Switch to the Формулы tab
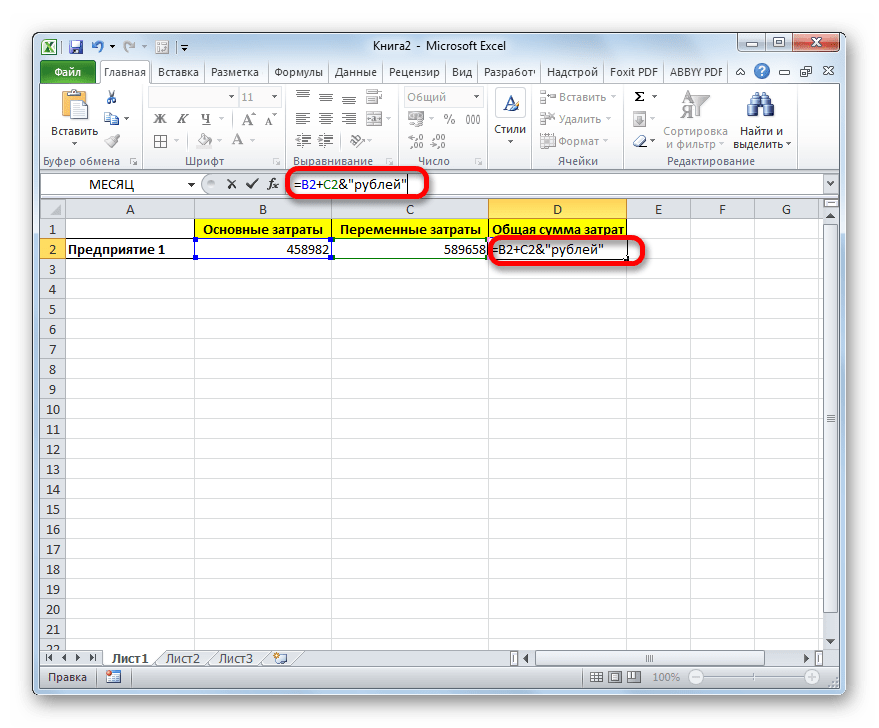879x728 pixels. 298,72
